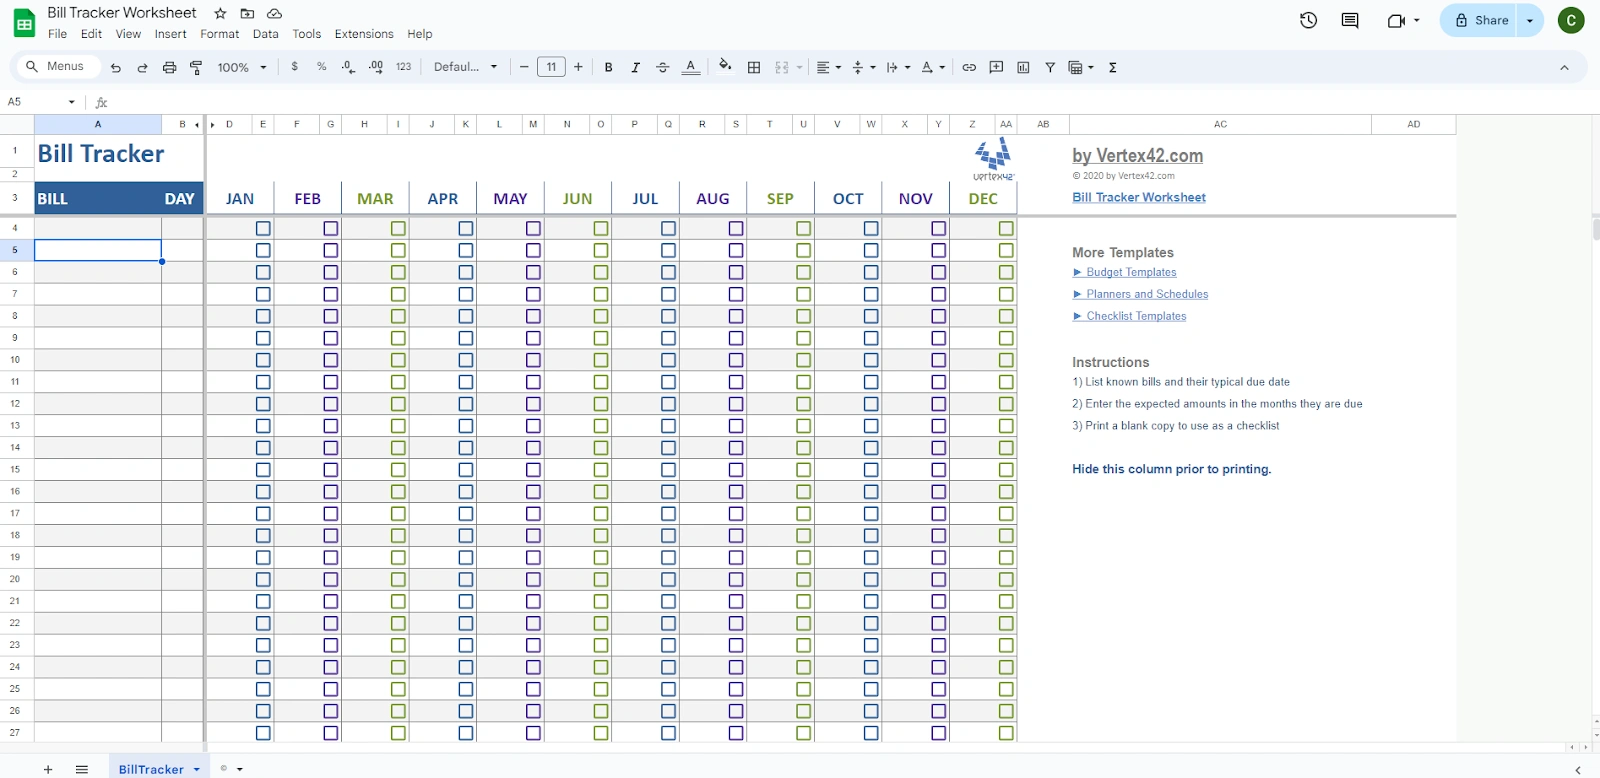Viewport: 1600px width, 778px height.
Task: Create a filter icon
Action: coord(1050,67)
